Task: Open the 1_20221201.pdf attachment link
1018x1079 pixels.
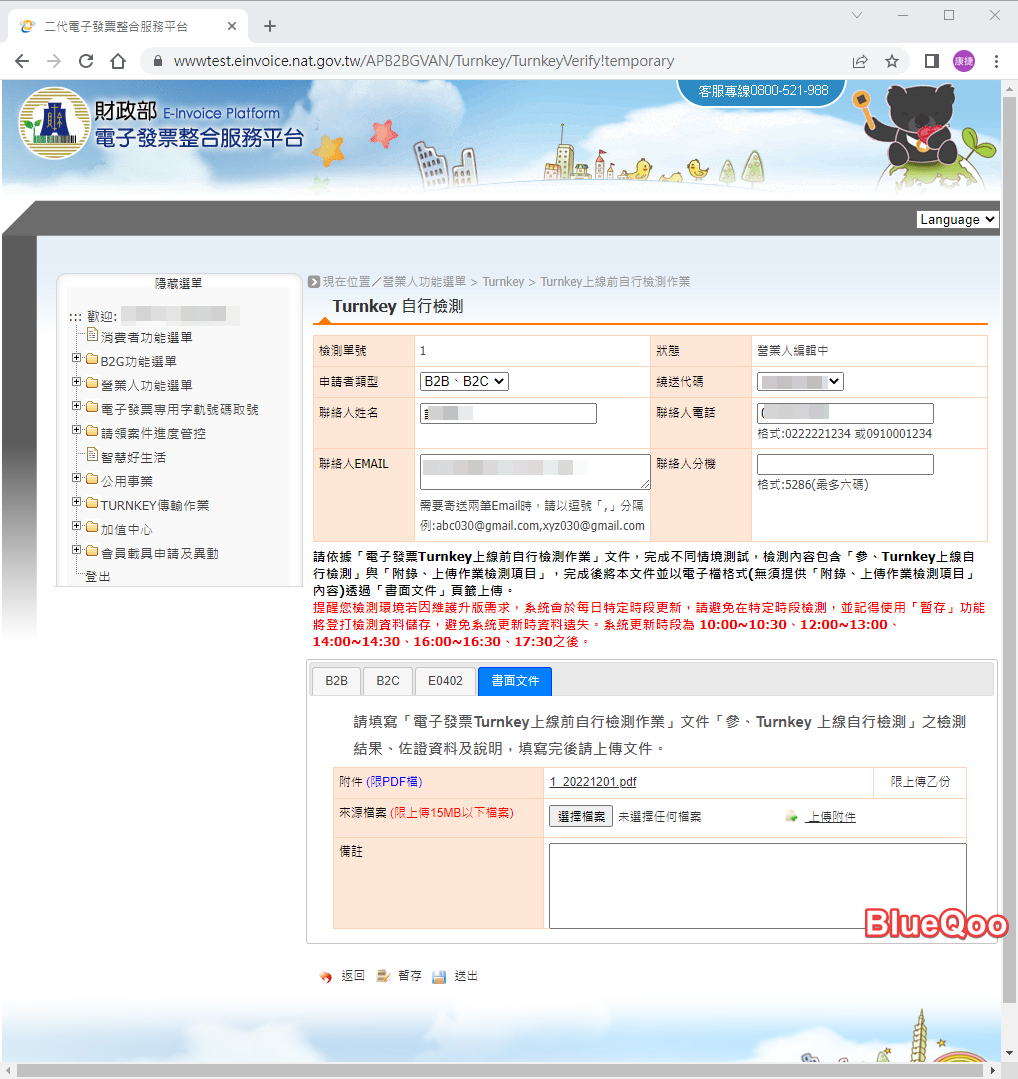Action: [x=593, y=782]
